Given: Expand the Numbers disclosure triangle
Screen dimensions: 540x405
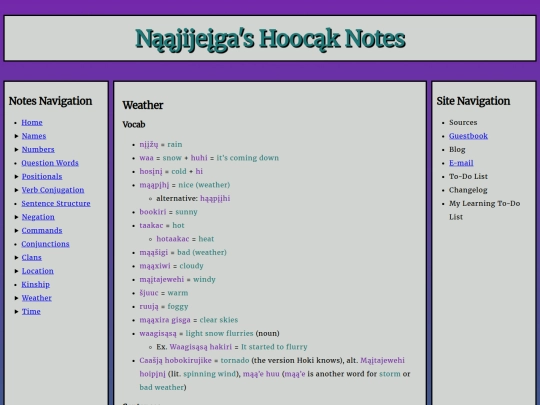Looking at the screenshot, I should (16, 149).
